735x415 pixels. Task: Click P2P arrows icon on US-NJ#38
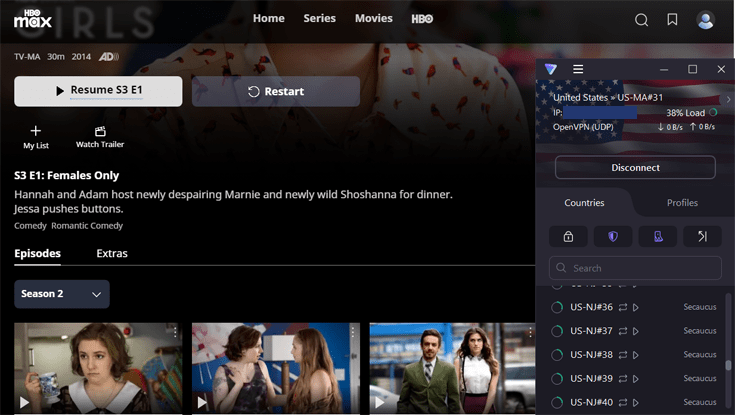(622, 355)
